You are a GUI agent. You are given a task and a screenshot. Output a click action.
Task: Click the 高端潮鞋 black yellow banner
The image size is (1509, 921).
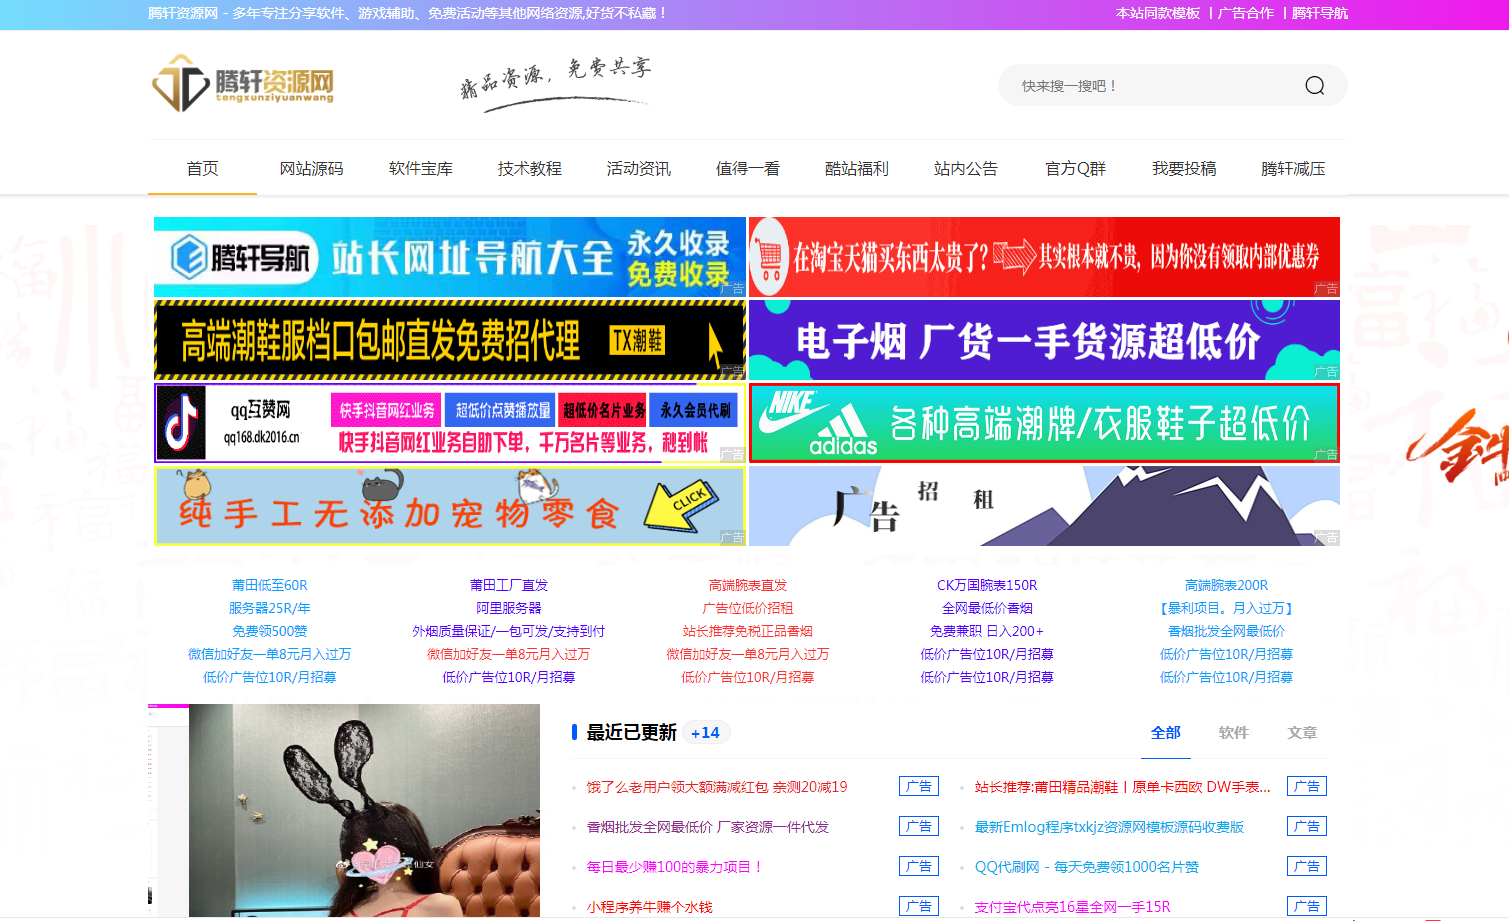coord(449,340)
